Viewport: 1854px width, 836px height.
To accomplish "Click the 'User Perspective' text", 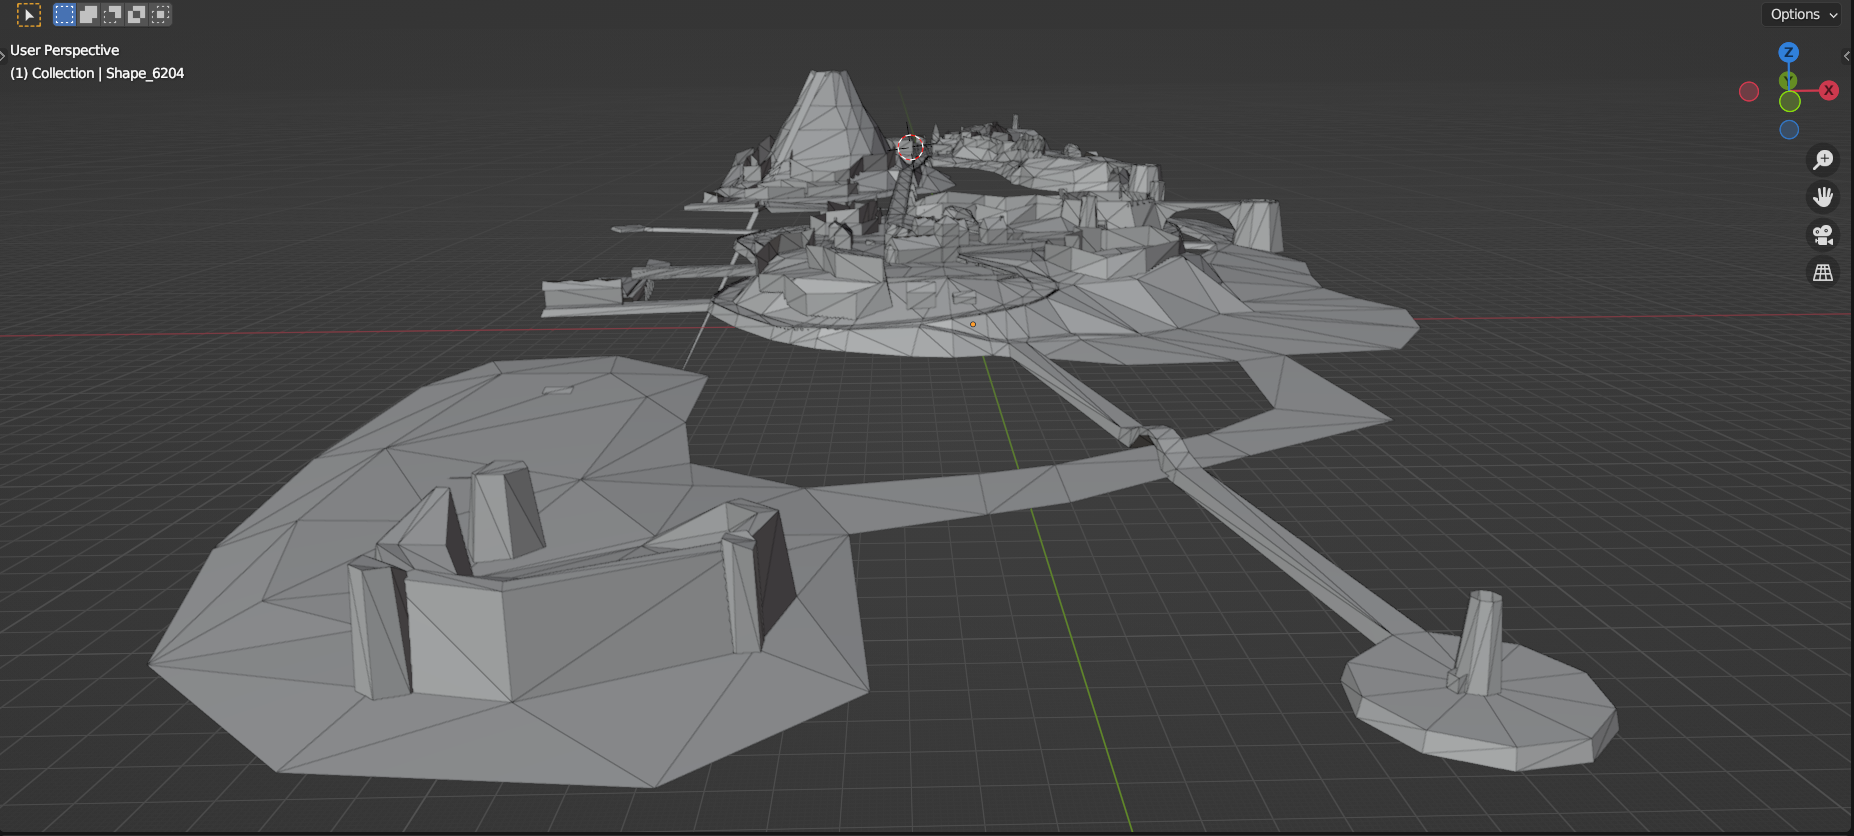I will tap(64, 50).
